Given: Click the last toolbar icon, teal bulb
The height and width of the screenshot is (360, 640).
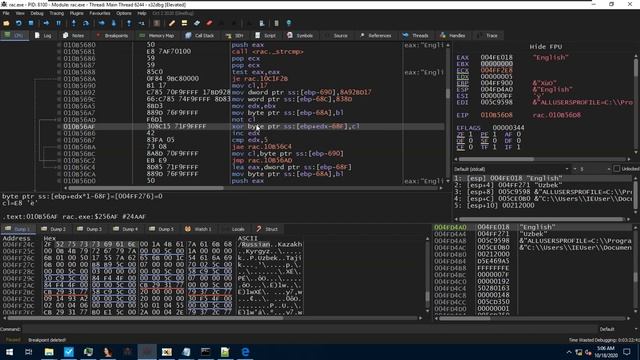Looking at the screenshot, I should tap(289, 23).
